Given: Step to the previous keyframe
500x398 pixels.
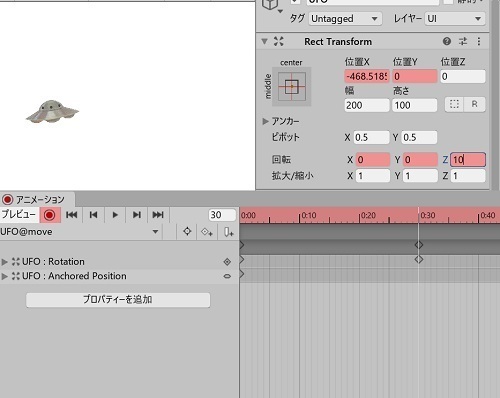Looking at the screenshot, I should click(93, 215).
